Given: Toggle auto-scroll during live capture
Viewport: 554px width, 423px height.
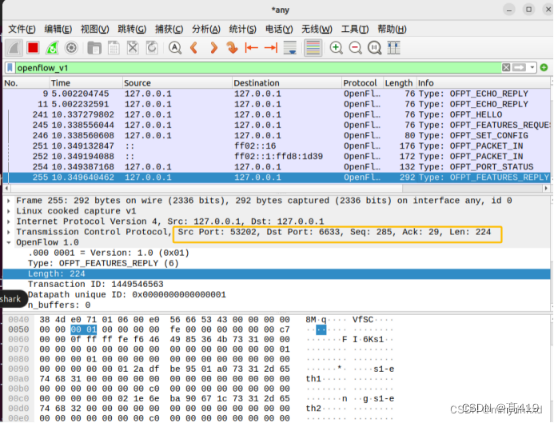Looking at the screenshot, I should (290, 48).
